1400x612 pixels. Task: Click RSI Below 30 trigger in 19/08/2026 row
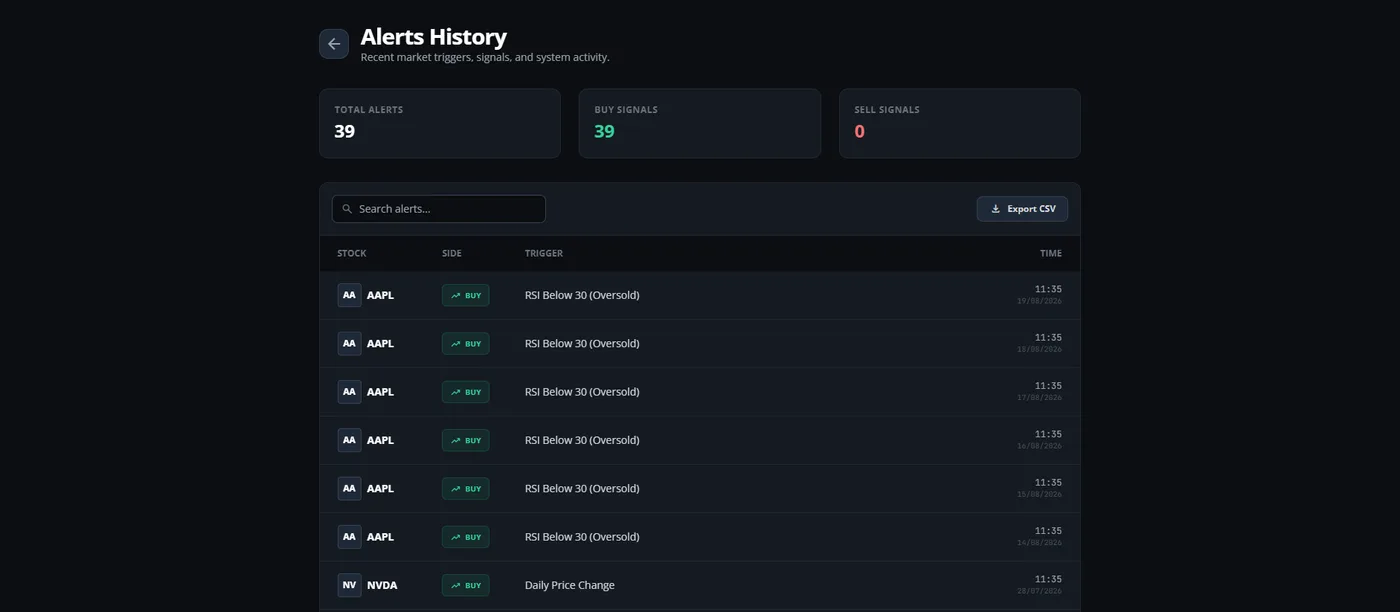tap(582, 295)
